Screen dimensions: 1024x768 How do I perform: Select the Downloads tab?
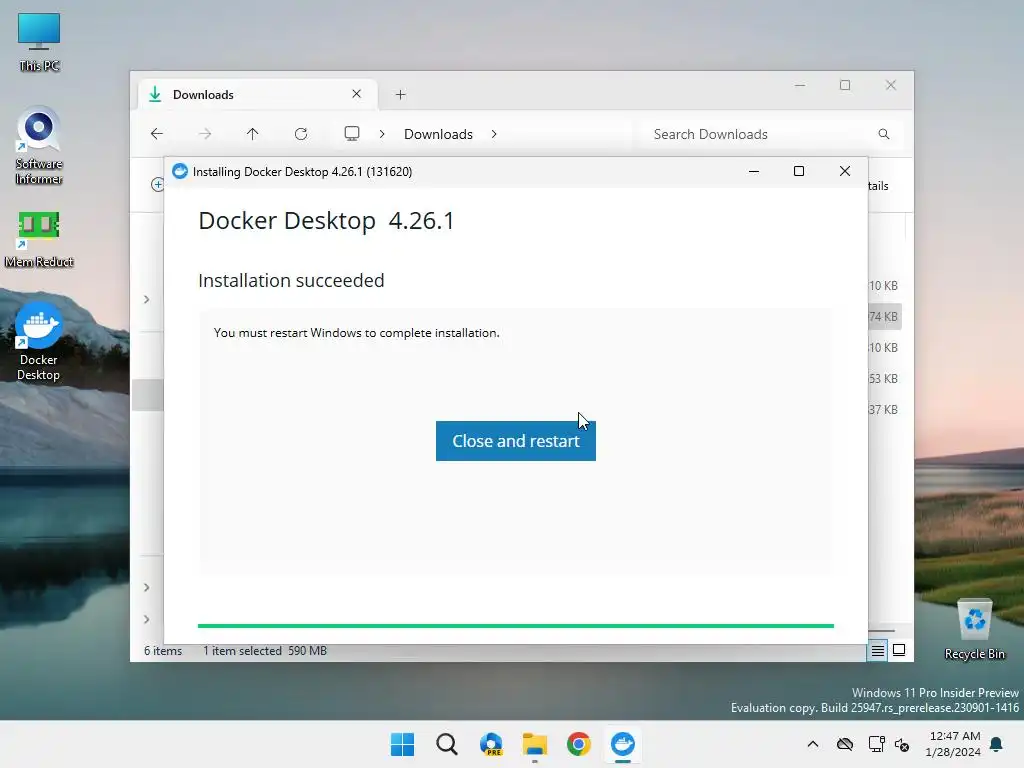pyautogui.click(x=258, y=95)
